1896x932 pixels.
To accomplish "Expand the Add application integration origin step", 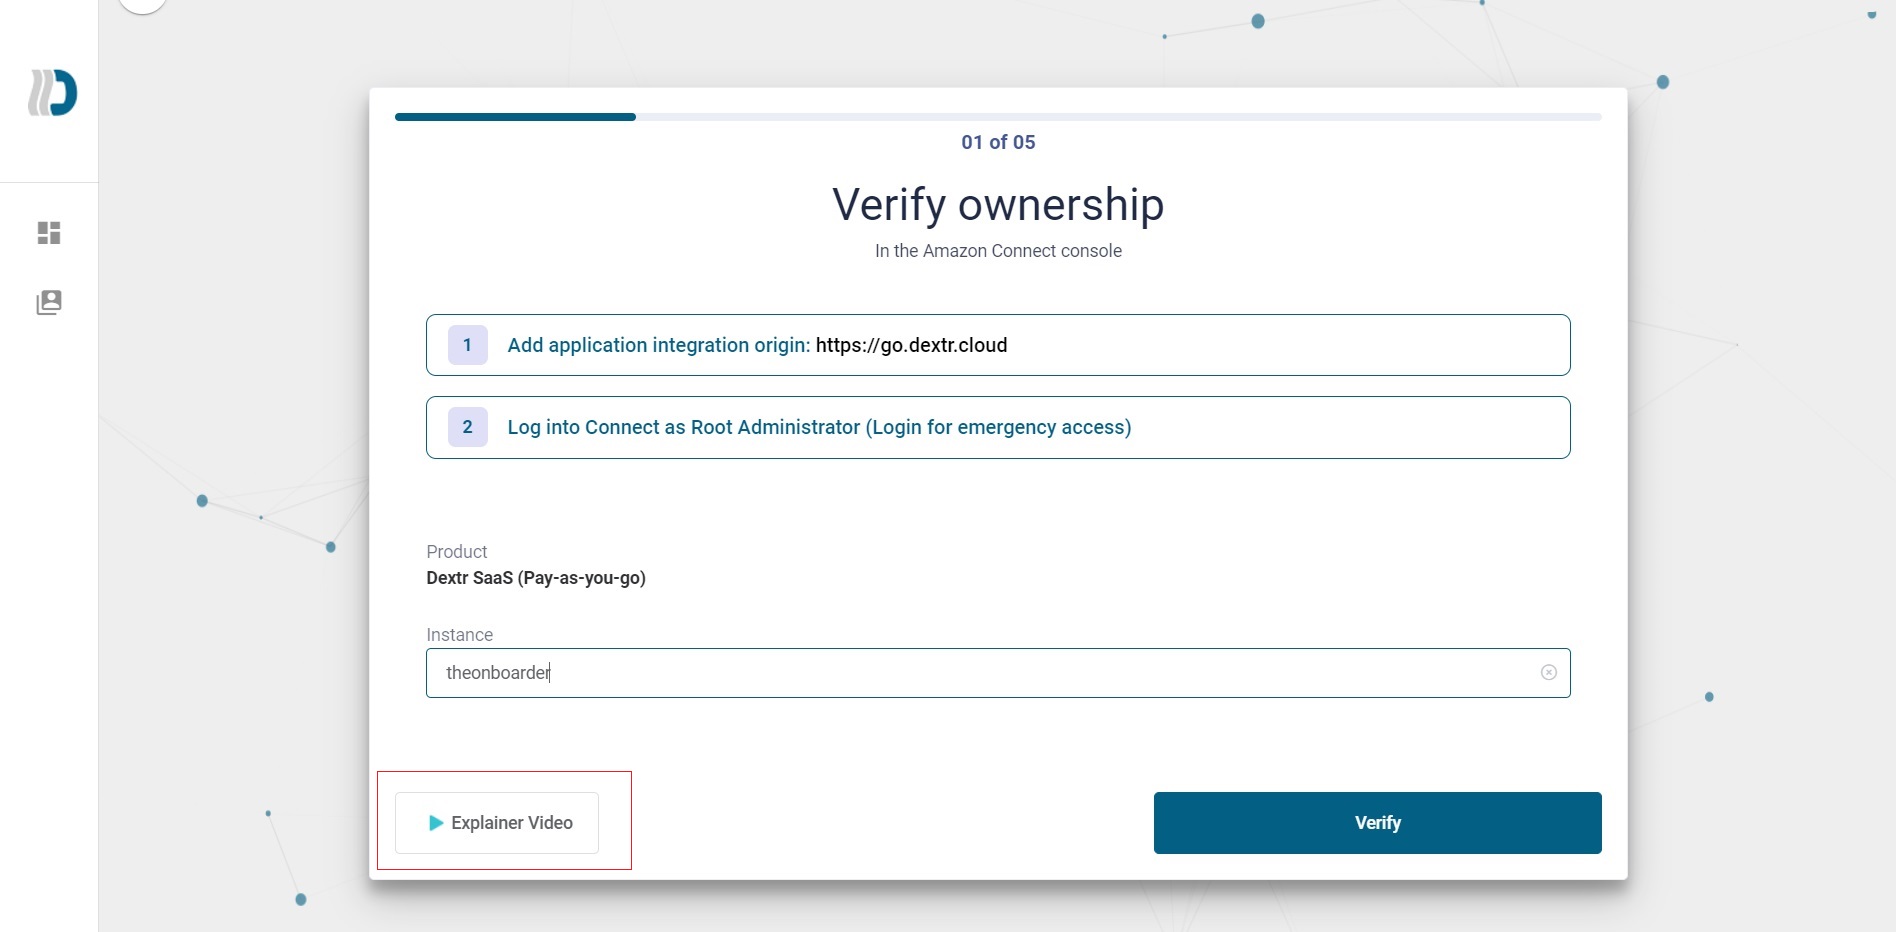I will [998, 345].
